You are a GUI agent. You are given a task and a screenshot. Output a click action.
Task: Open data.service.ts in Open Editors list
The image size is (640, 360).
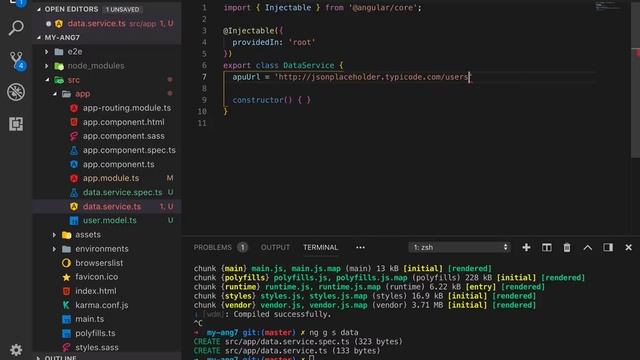click(x=107, y=24)
